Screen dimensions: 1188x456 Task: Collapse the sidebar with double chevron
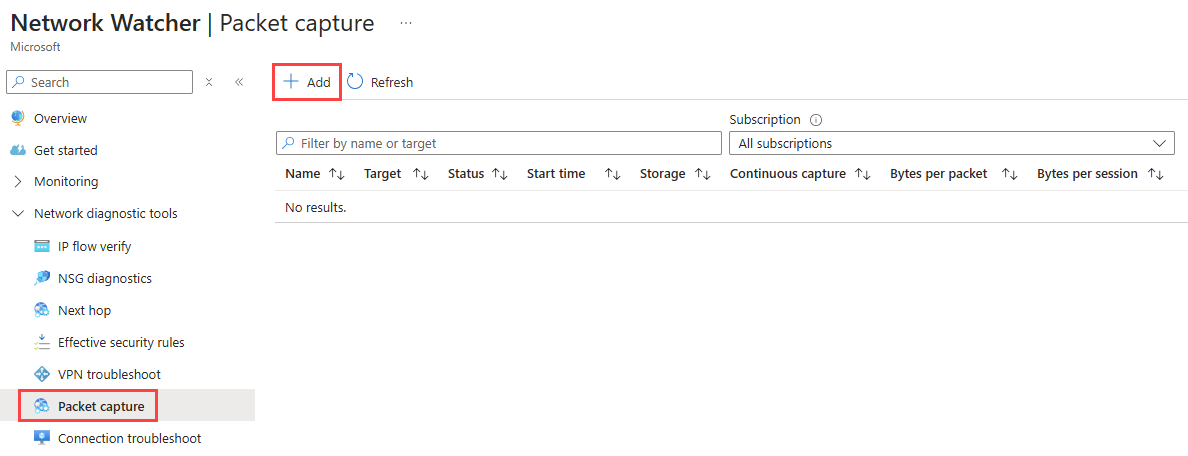pyautogui.click(x=239, y=82)
